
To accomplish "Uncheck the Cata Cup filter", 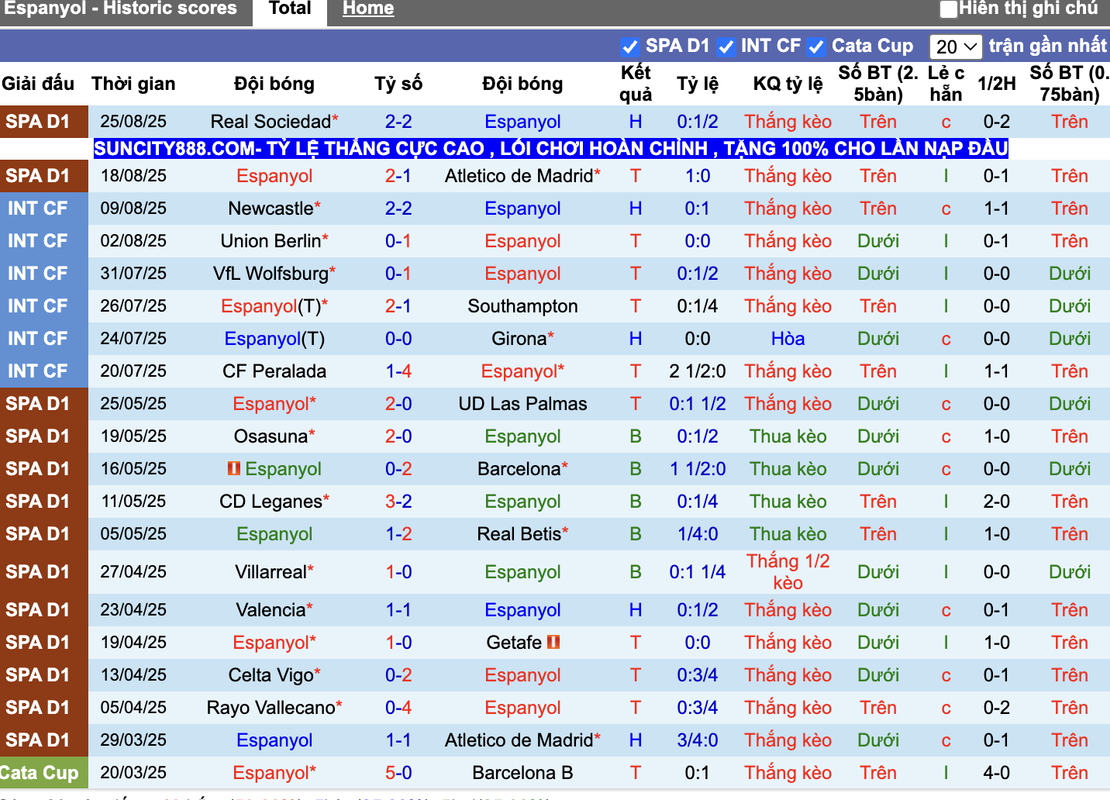I will pyautogui.click(x=816, y=47).
